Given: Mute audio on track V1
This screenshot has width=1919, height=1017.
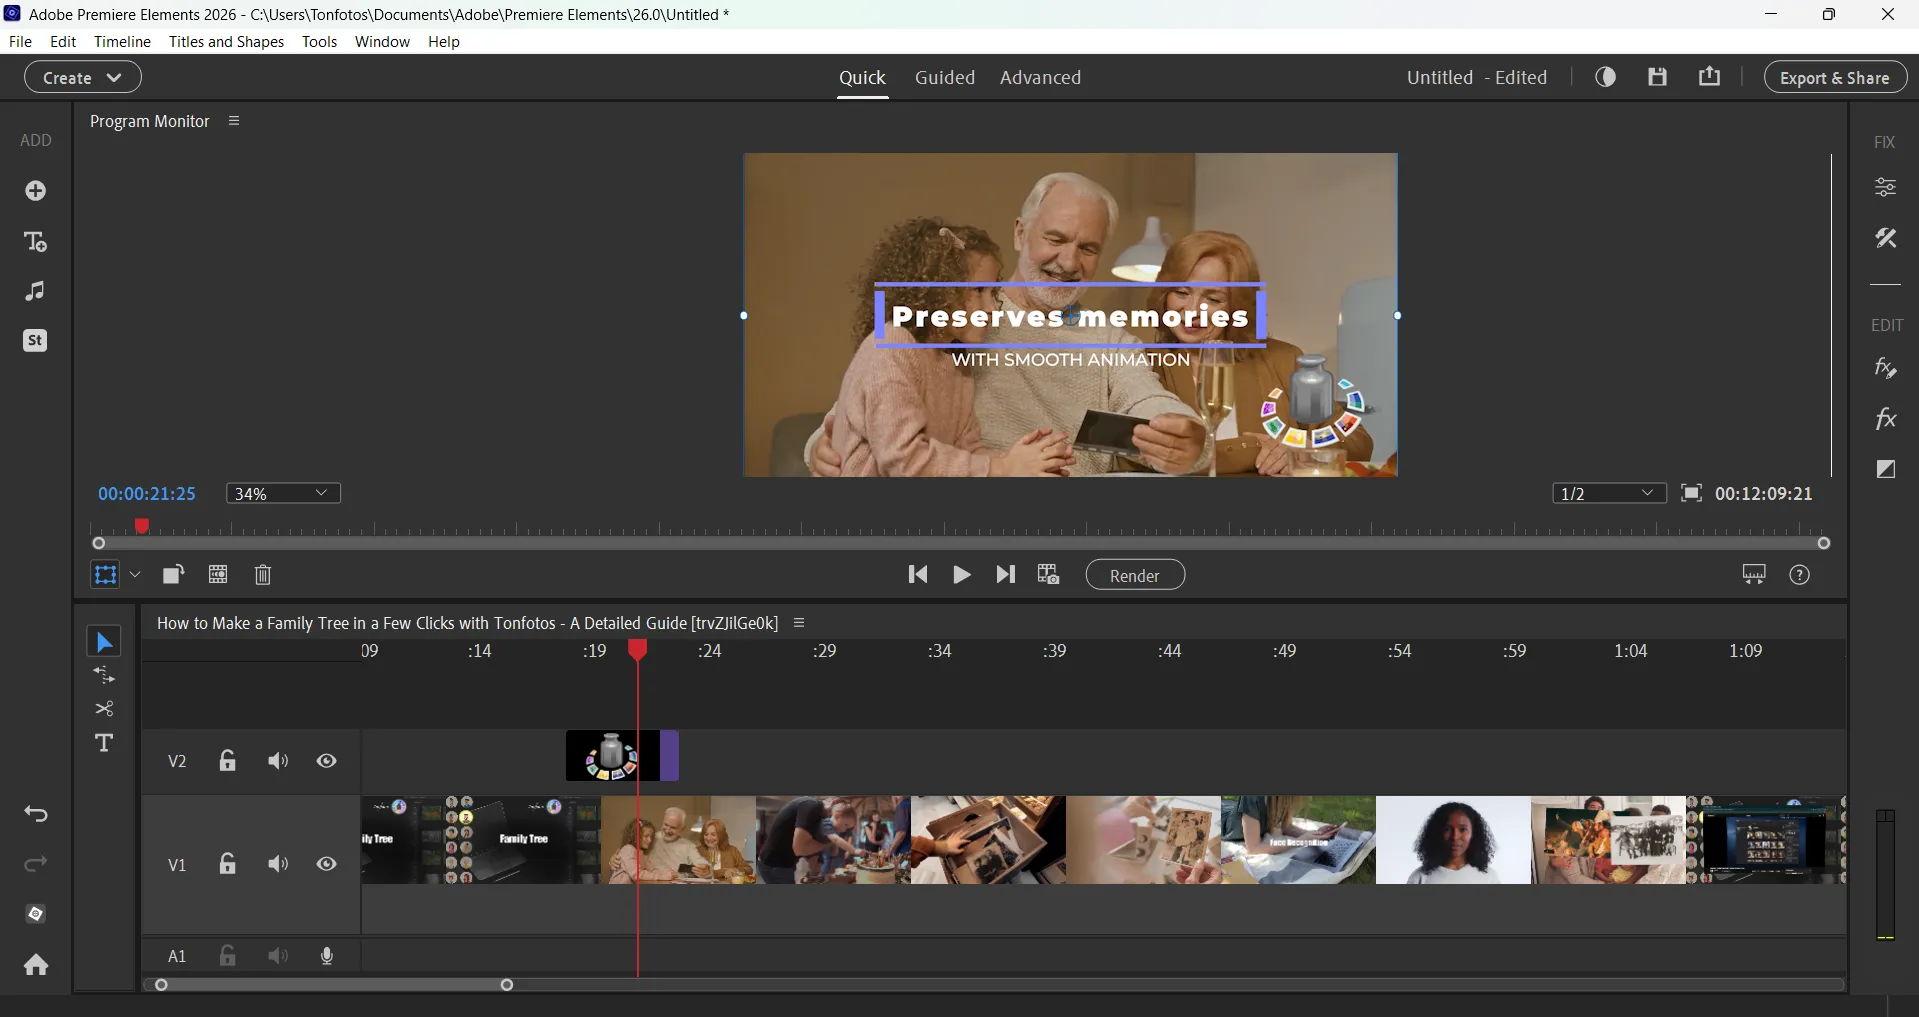Looking at the screenshot, I should [x=277, y=864].
